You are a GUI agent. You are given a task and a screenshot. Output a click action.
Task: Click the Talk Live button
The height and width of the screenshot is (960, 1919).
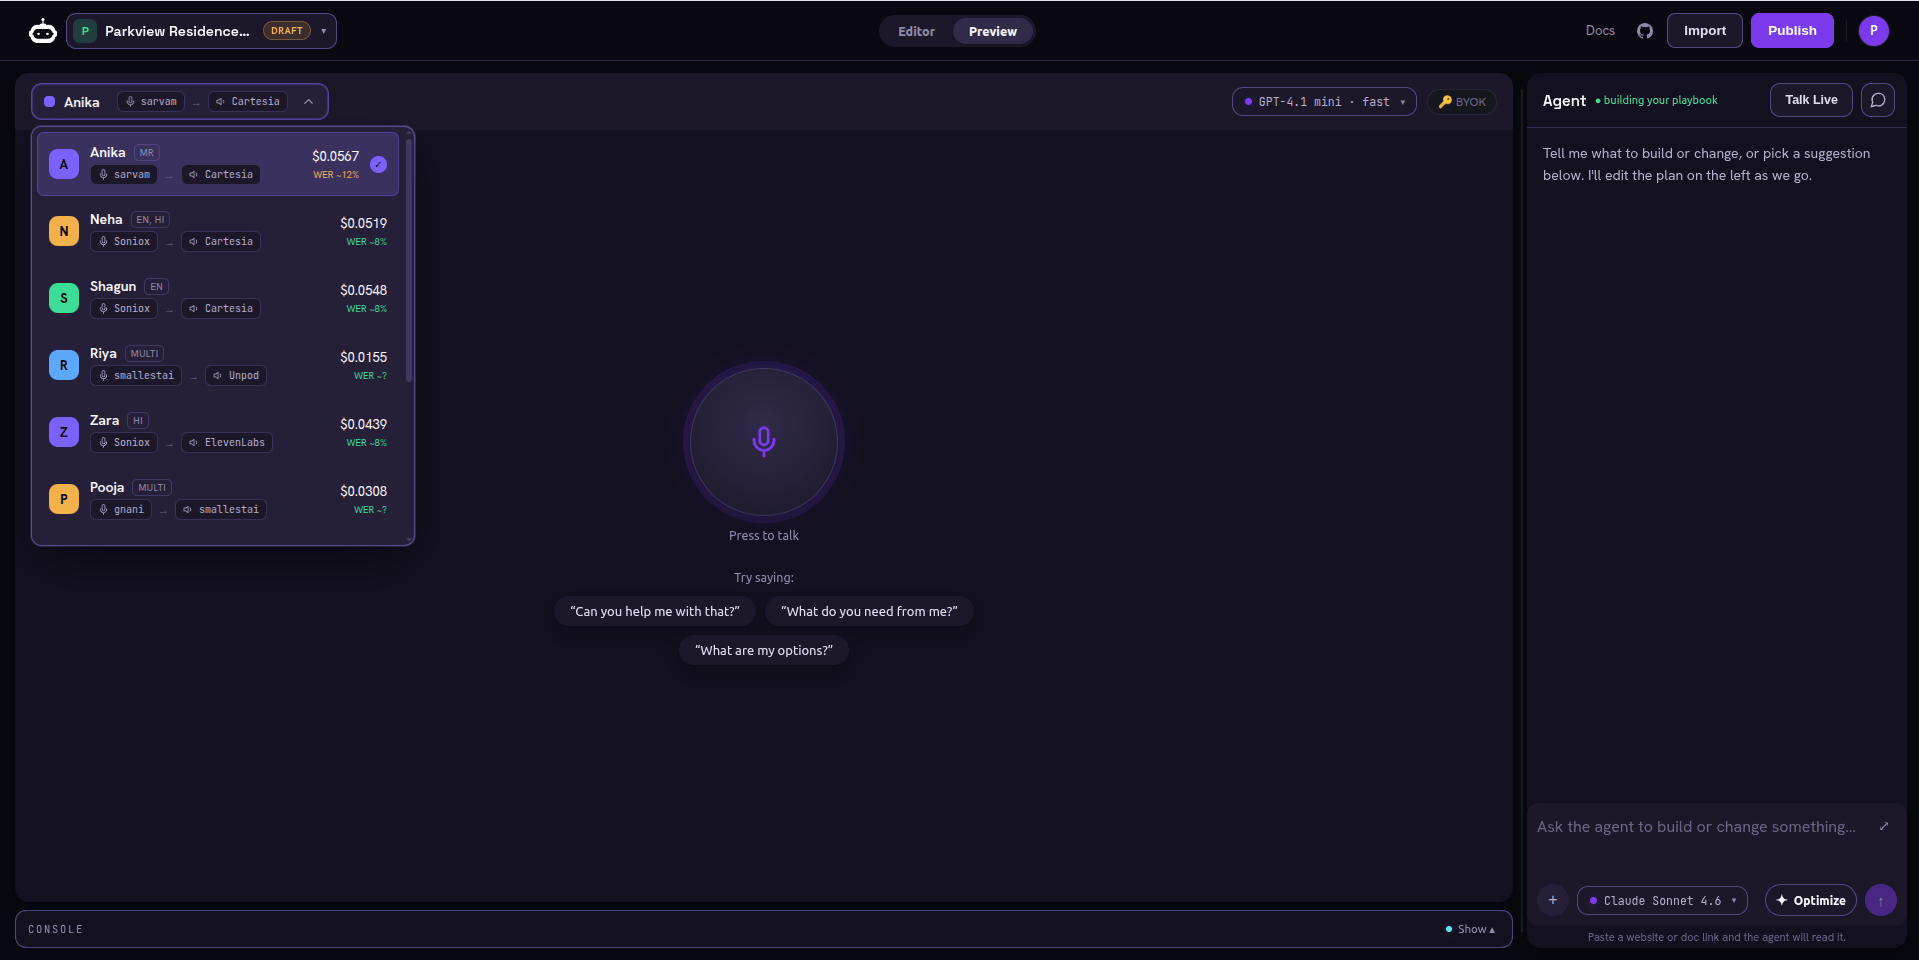[1811, 100]
